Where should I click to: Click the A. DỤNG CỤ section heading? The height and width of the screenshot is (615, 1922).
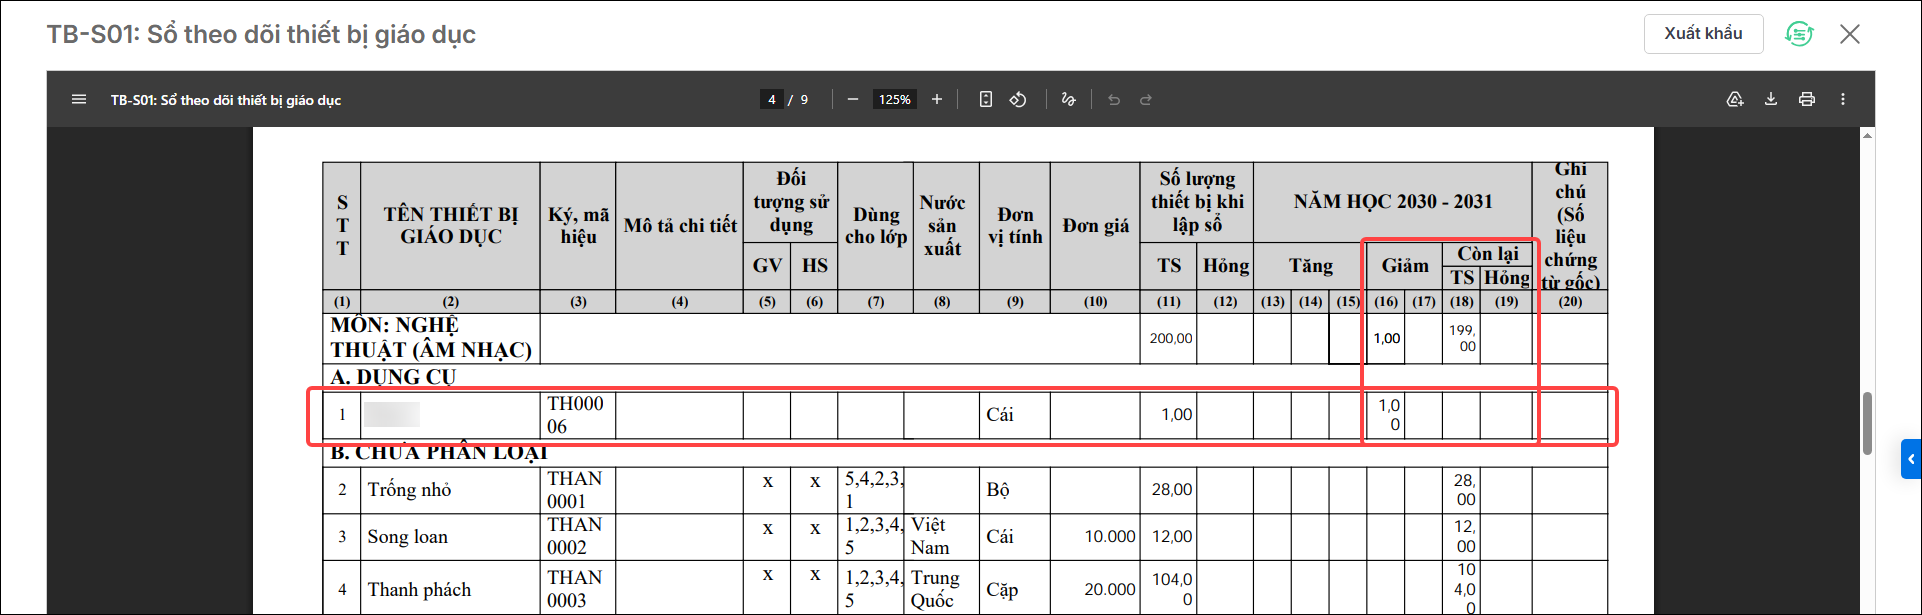point(392,377)
